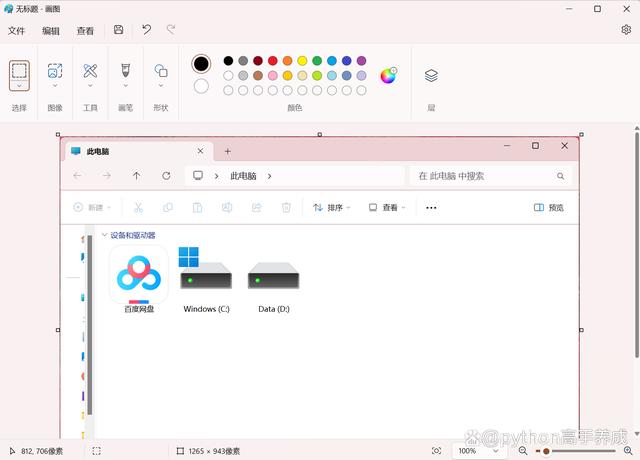
Task: Click the Explorer search magnifier
Action: 560,176
